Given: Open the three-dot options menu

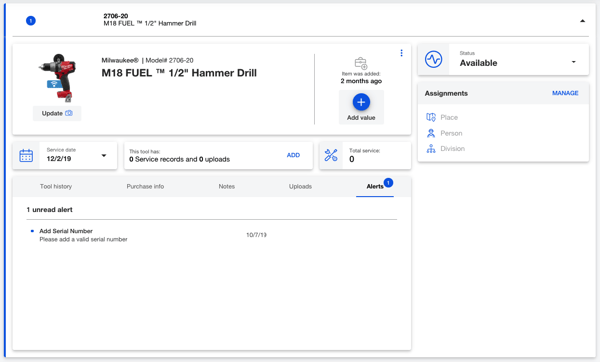Looking at the screenshot, I should point(401,53).
